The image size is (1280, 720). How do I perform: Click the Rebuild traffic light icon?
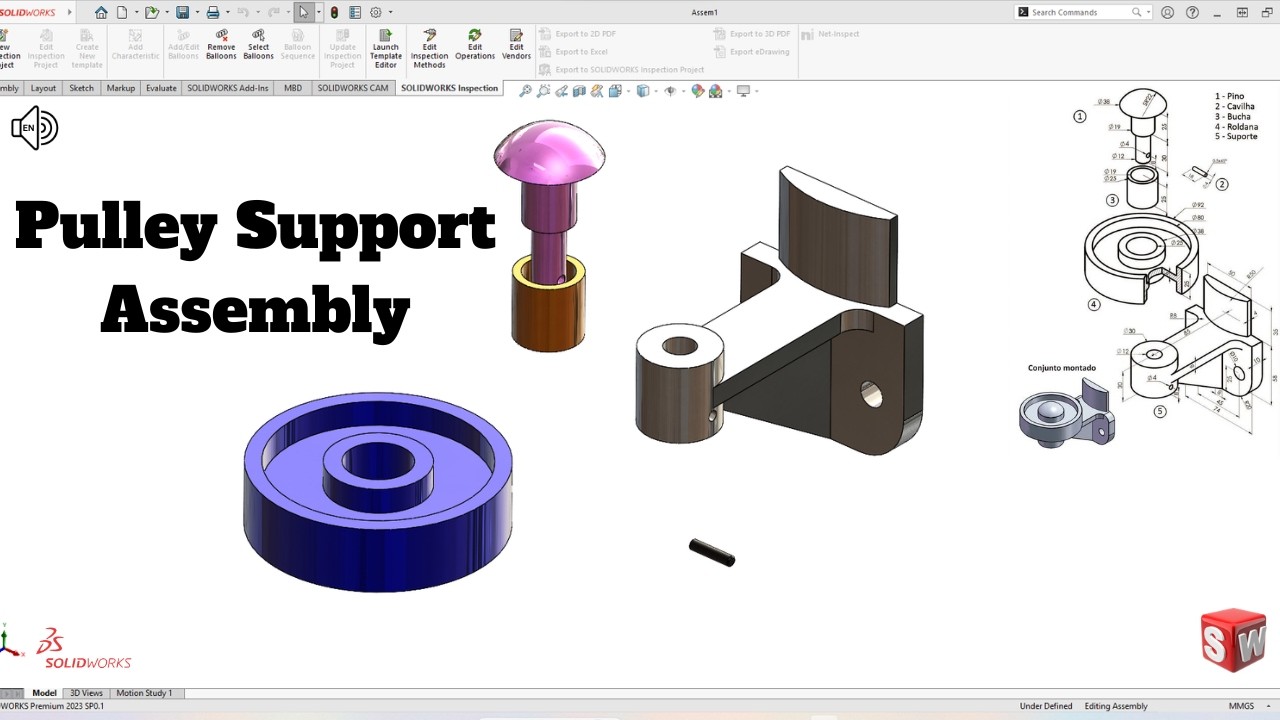point(334,13)
